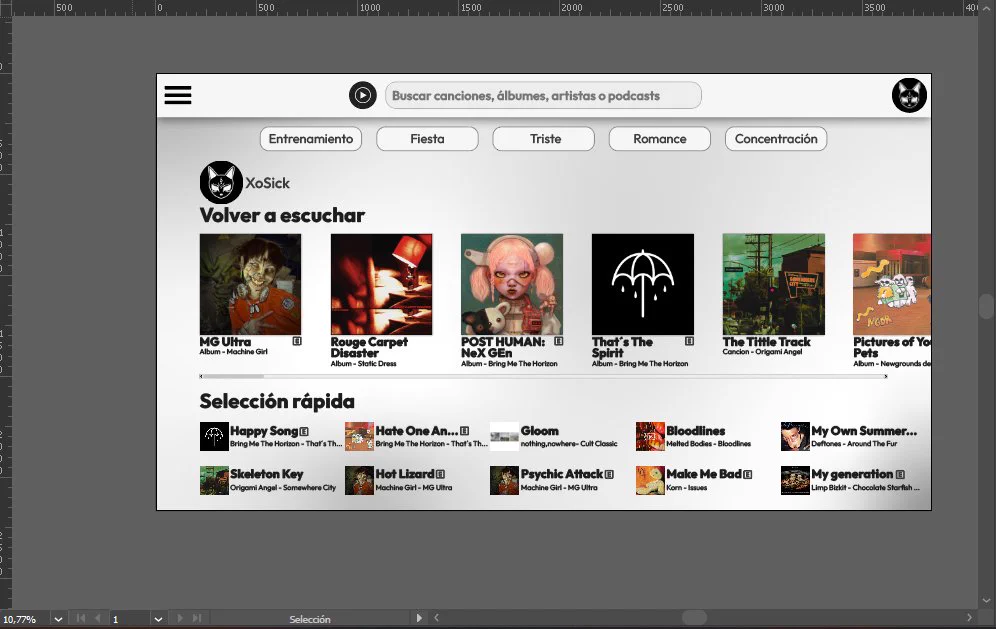
Task: Select the Concentración mood chip
Action: [x=776, y=139]
